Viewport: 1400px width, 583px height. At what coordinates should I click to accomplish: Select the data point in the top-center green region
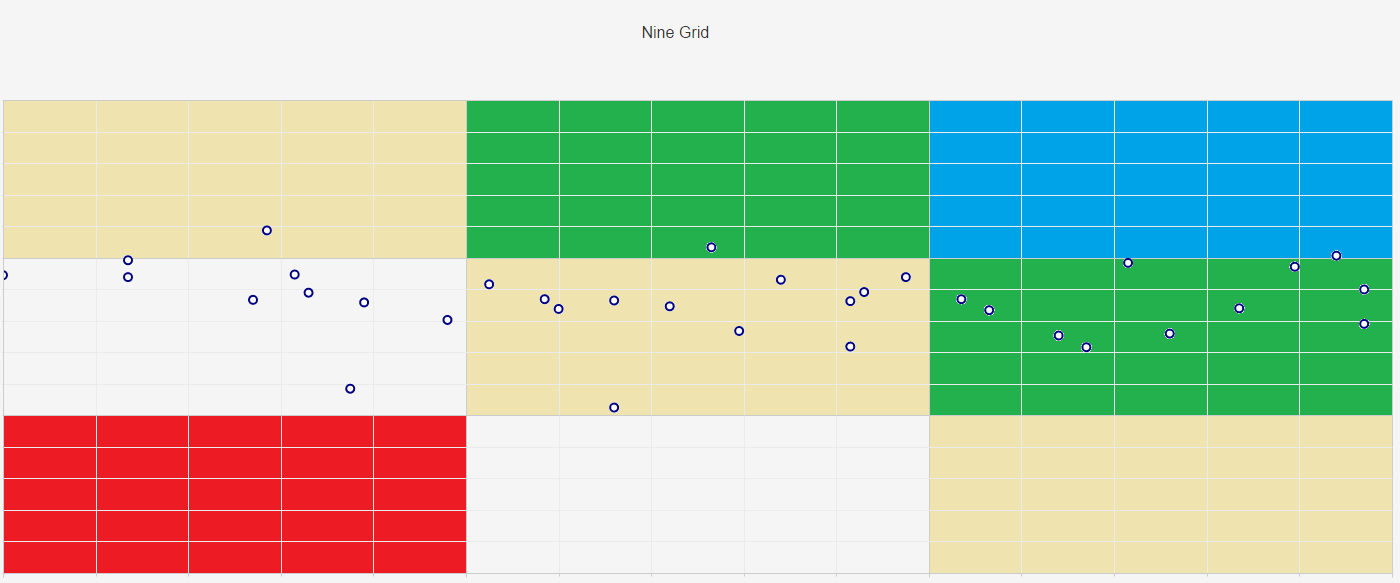(x=711, y=247)
